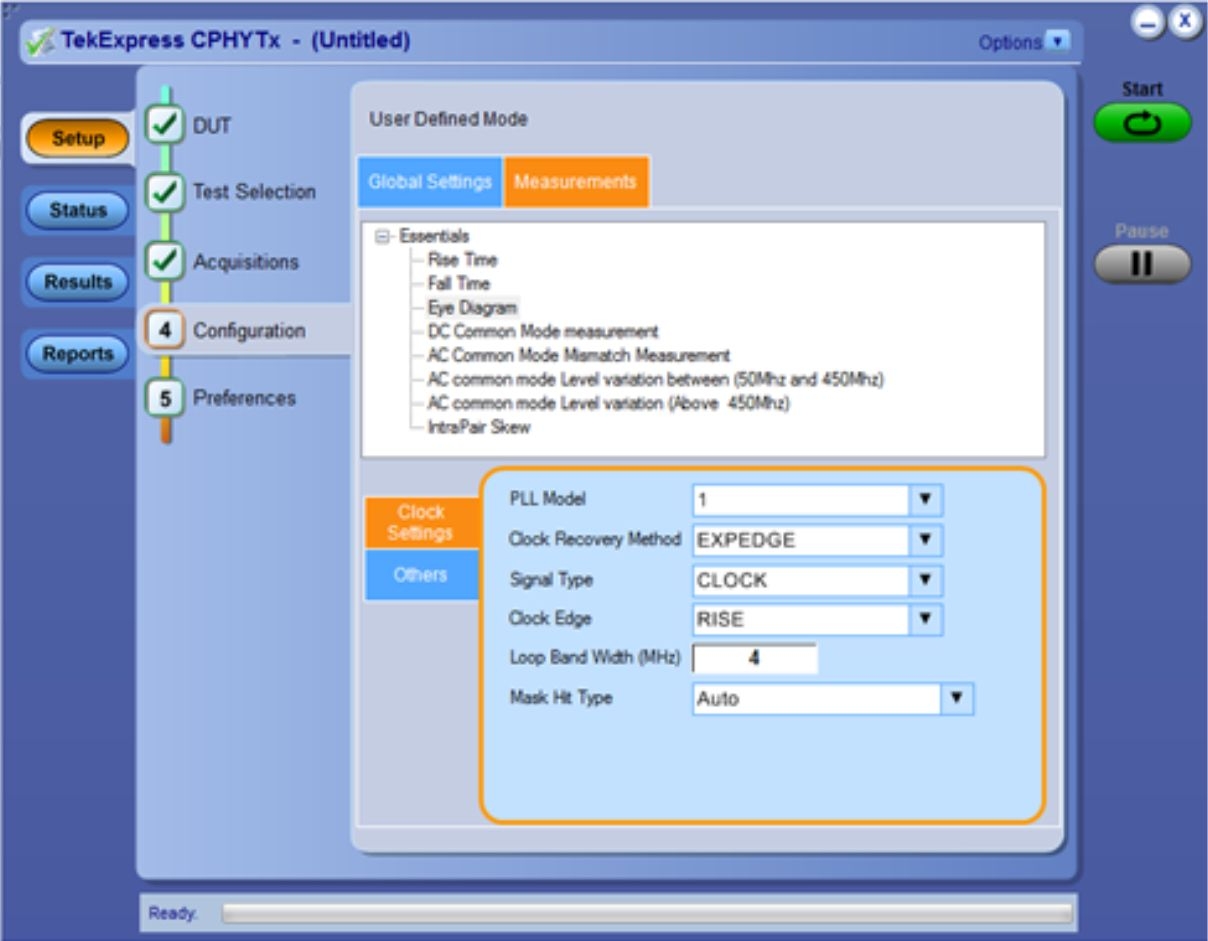This screenshot has height=941, width=1208.
Task: Expand the Mask Hit Type dropdown
Action: [x=956, y=698]
